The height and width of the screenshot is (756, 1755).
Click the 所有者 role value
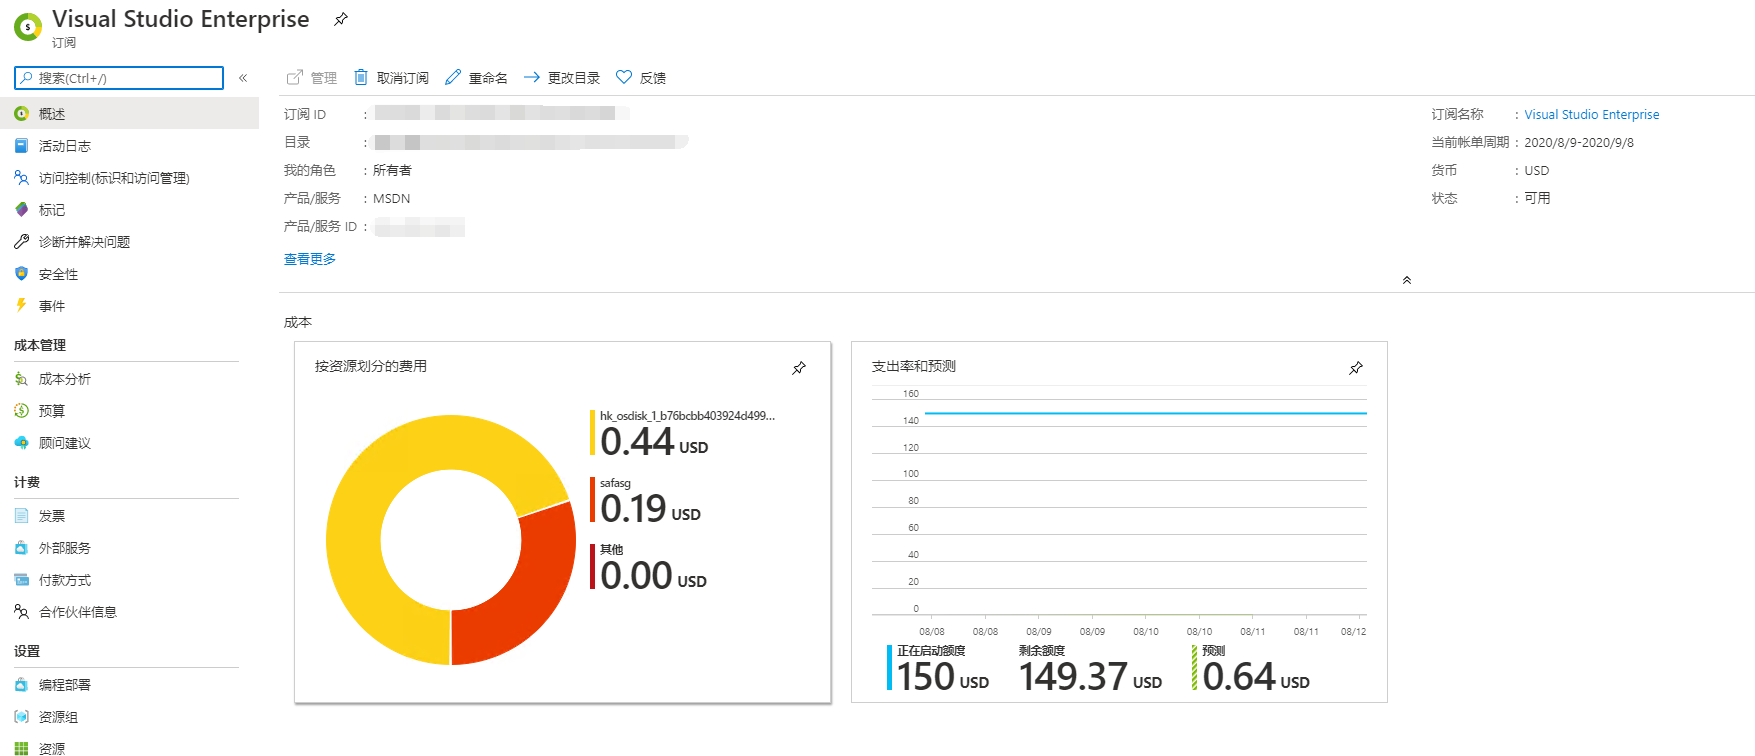[x=392, y=171]
